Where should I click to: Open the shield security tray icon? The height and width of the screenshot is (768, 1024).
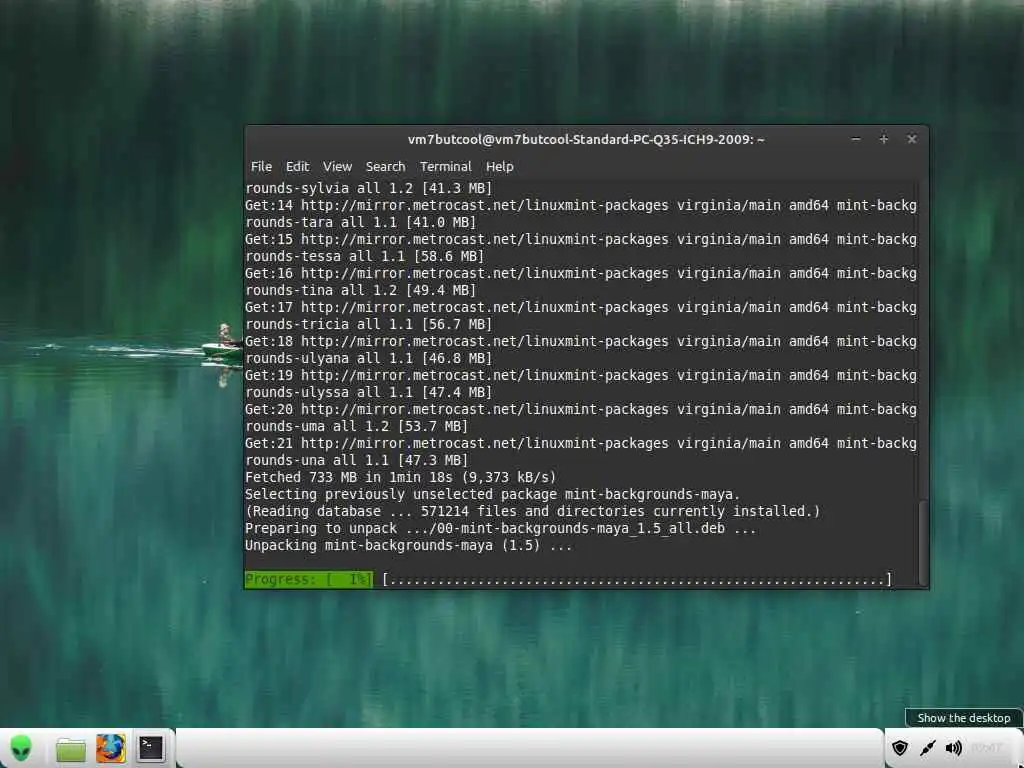(x=899, y=748)
